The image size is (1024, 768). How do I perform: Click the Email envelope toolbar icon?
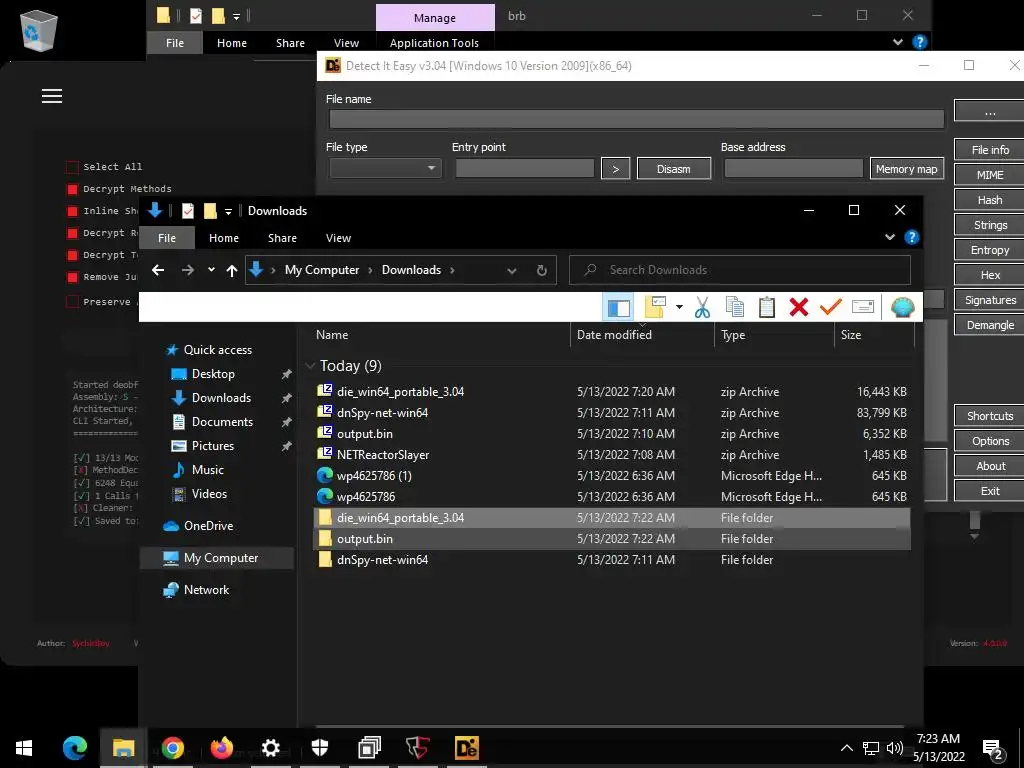pos(863,307)
